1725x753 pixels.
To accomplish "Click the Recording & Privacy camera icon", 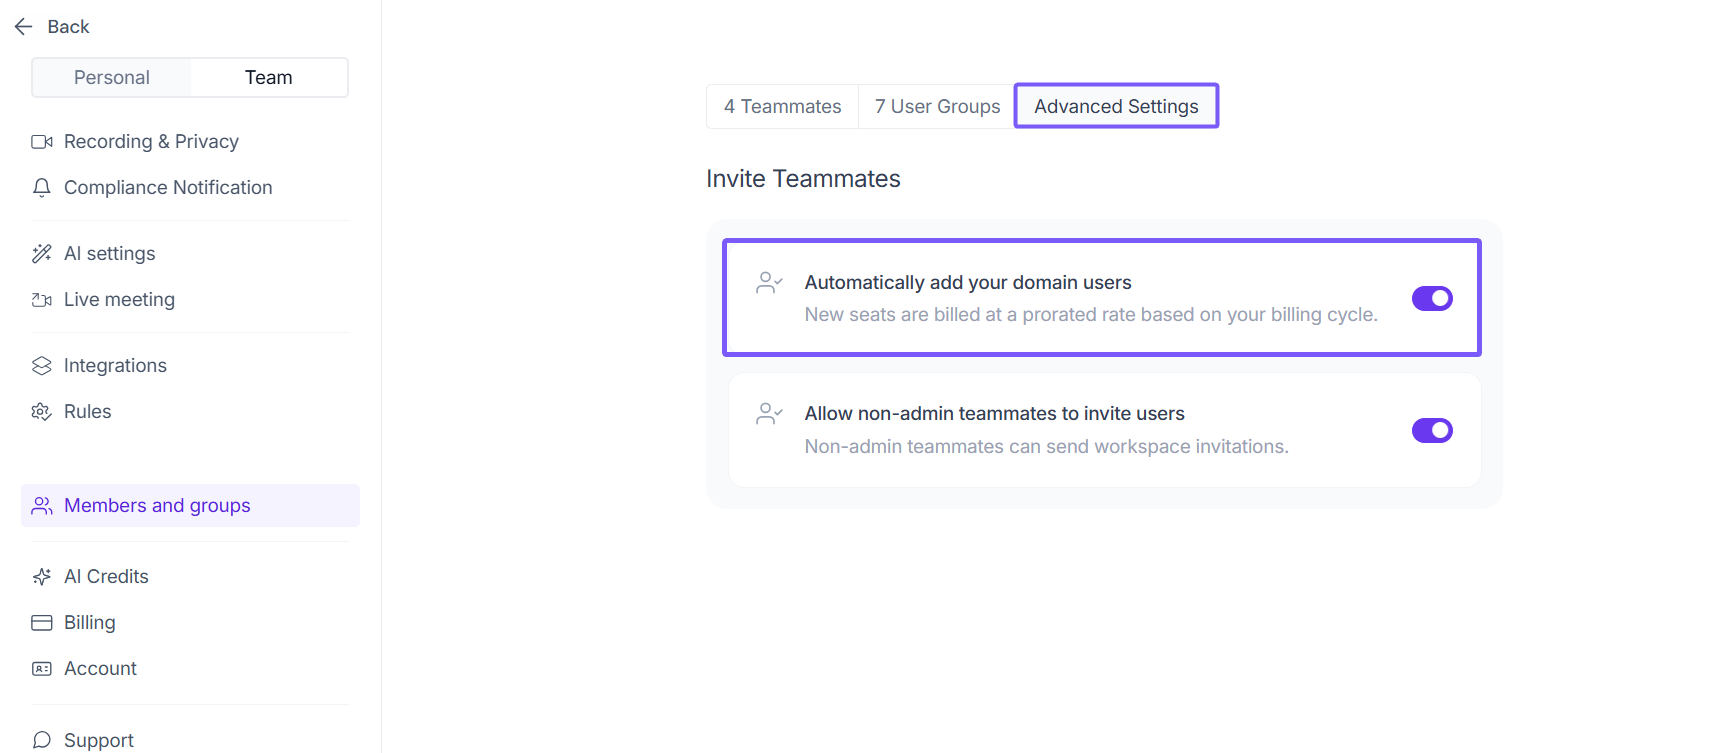I will pyautogui.click(x=42, y=142).
